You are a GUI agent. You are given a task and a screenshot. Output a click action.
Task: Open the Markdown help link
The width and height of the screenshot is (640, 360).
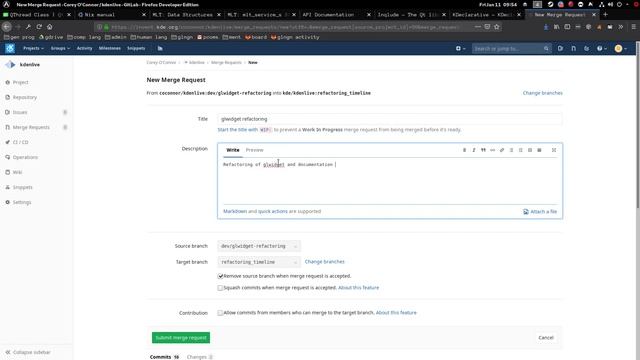[235, 211]
